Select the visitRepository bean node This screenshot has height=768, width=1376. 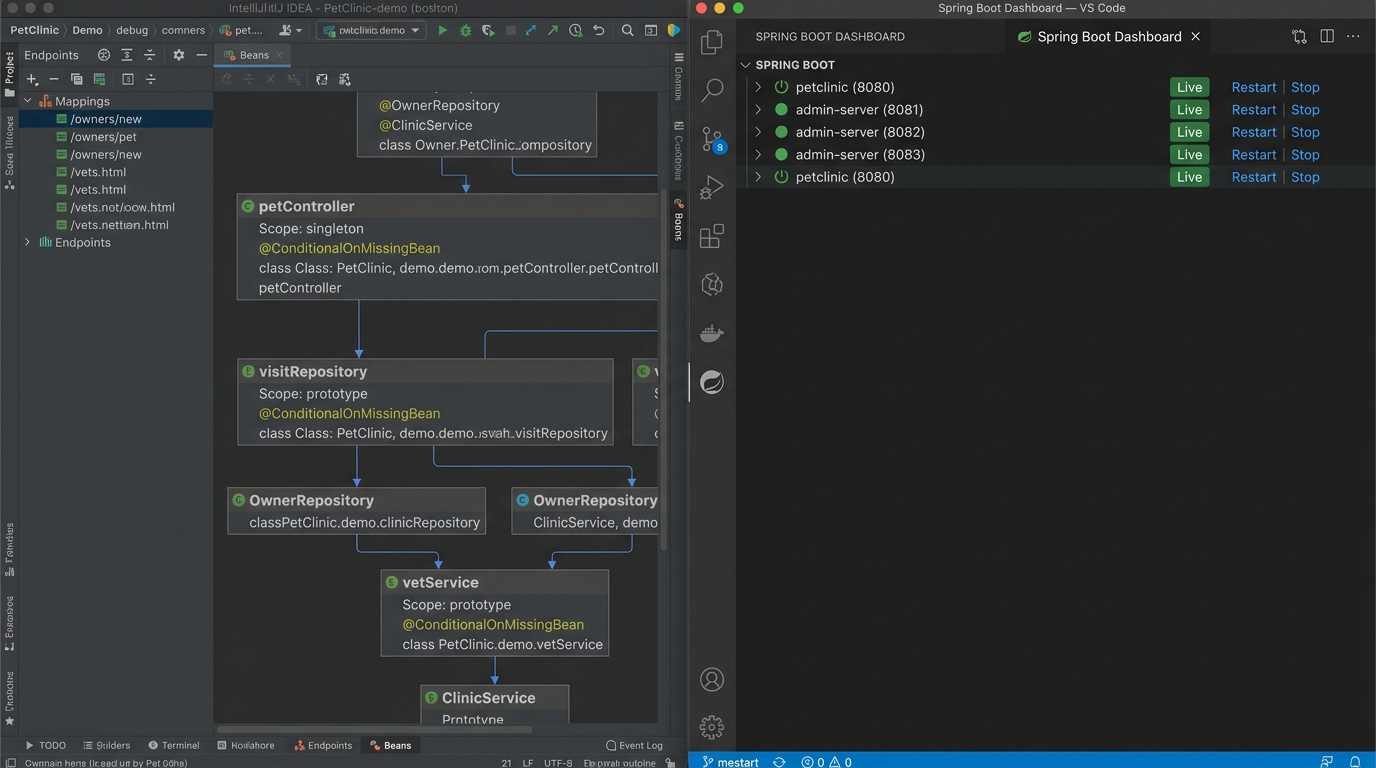pyautogui.click(x=425, y=402)
